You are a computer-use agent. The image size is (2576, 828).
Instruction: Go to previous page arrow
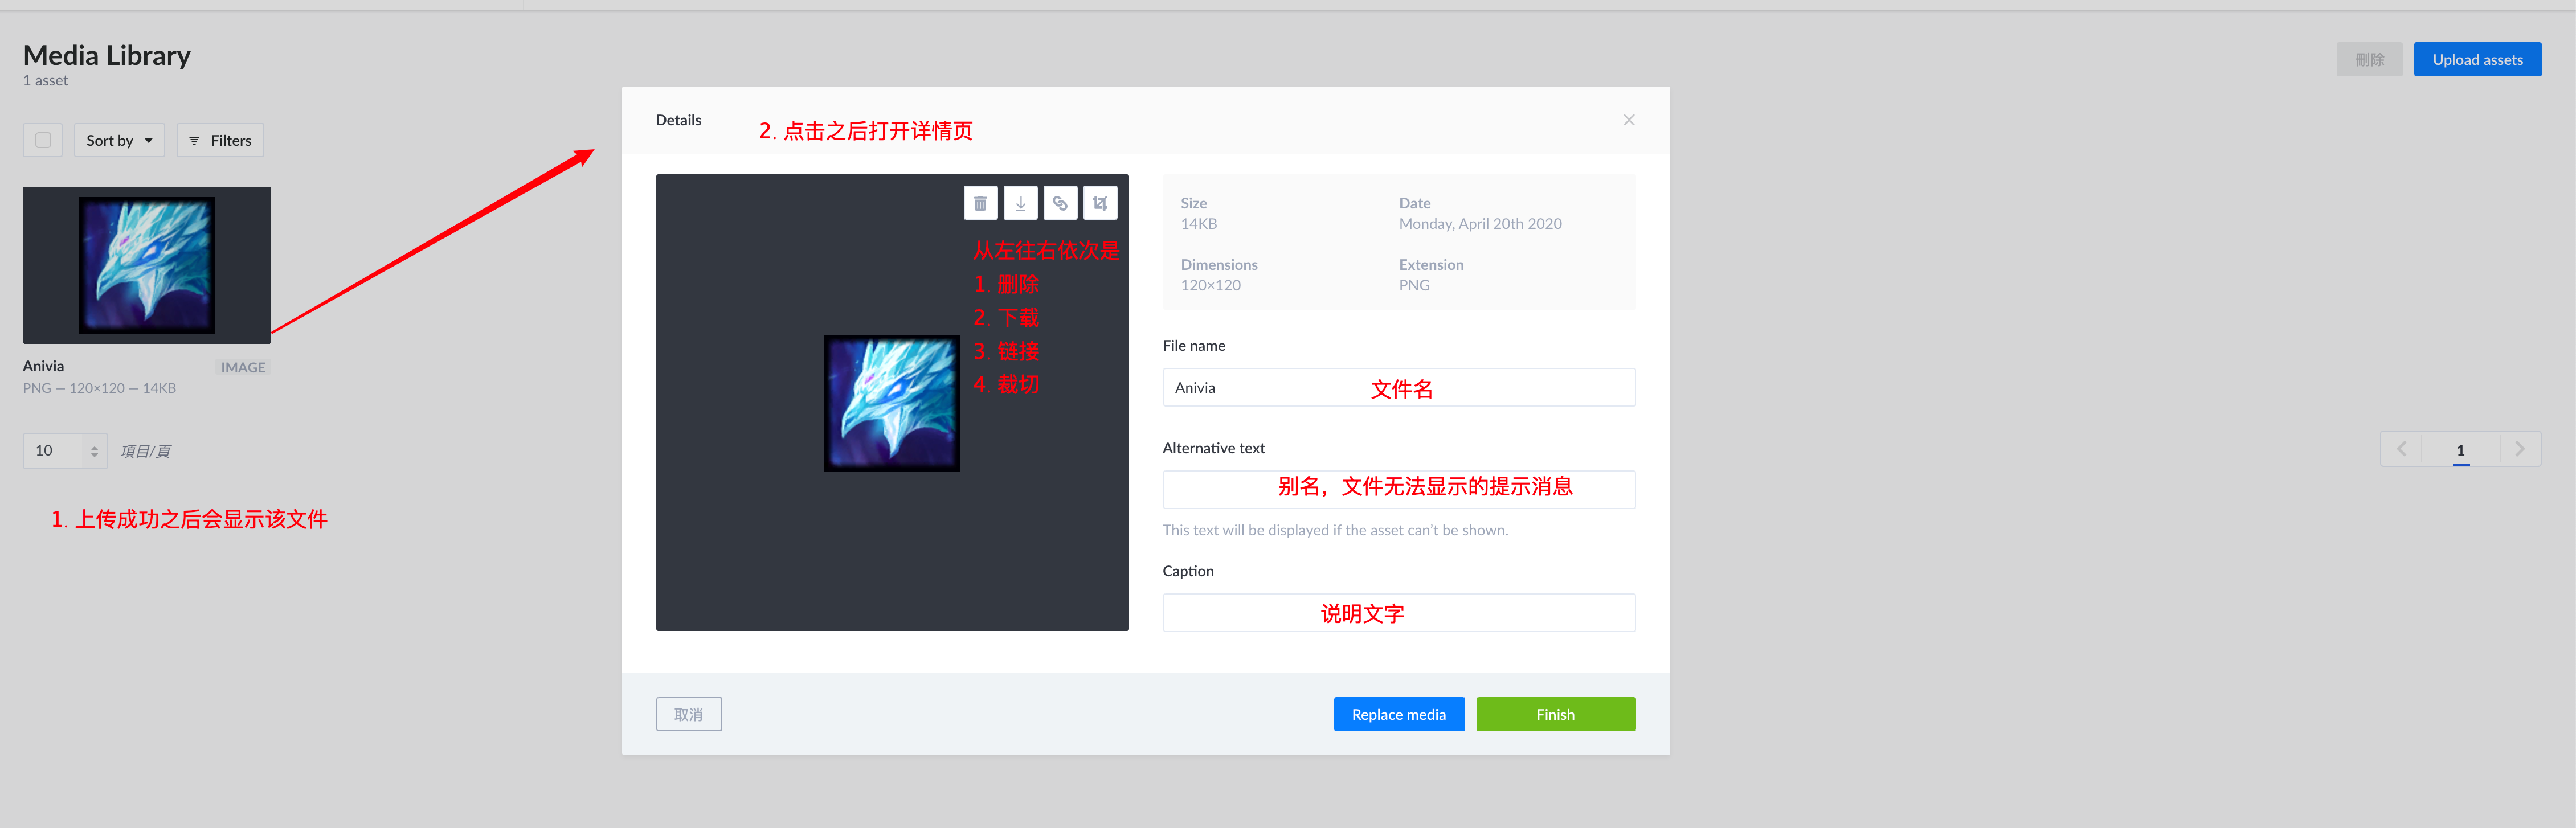pyautogui.click(x=2401, y=449)
